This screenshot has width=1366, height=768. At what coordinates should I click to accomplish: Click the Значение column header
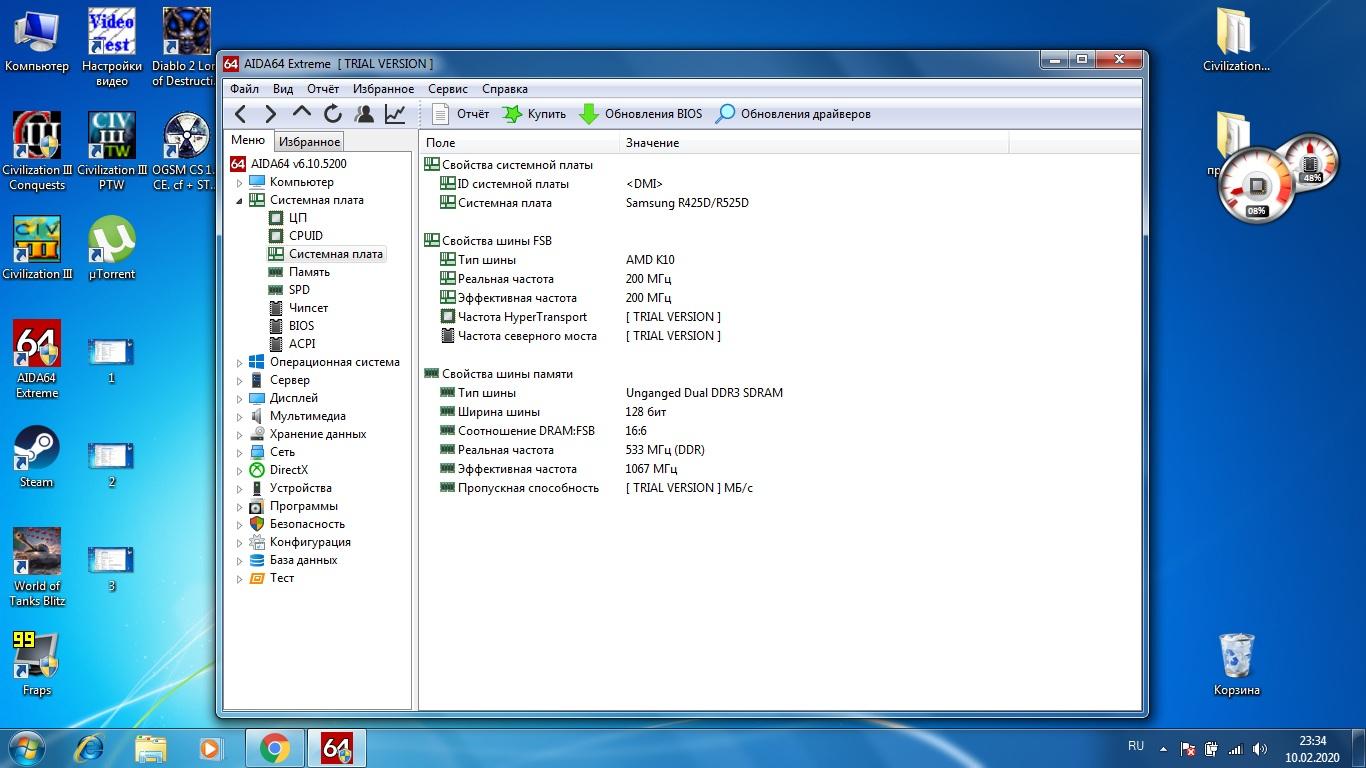(652, 143)
